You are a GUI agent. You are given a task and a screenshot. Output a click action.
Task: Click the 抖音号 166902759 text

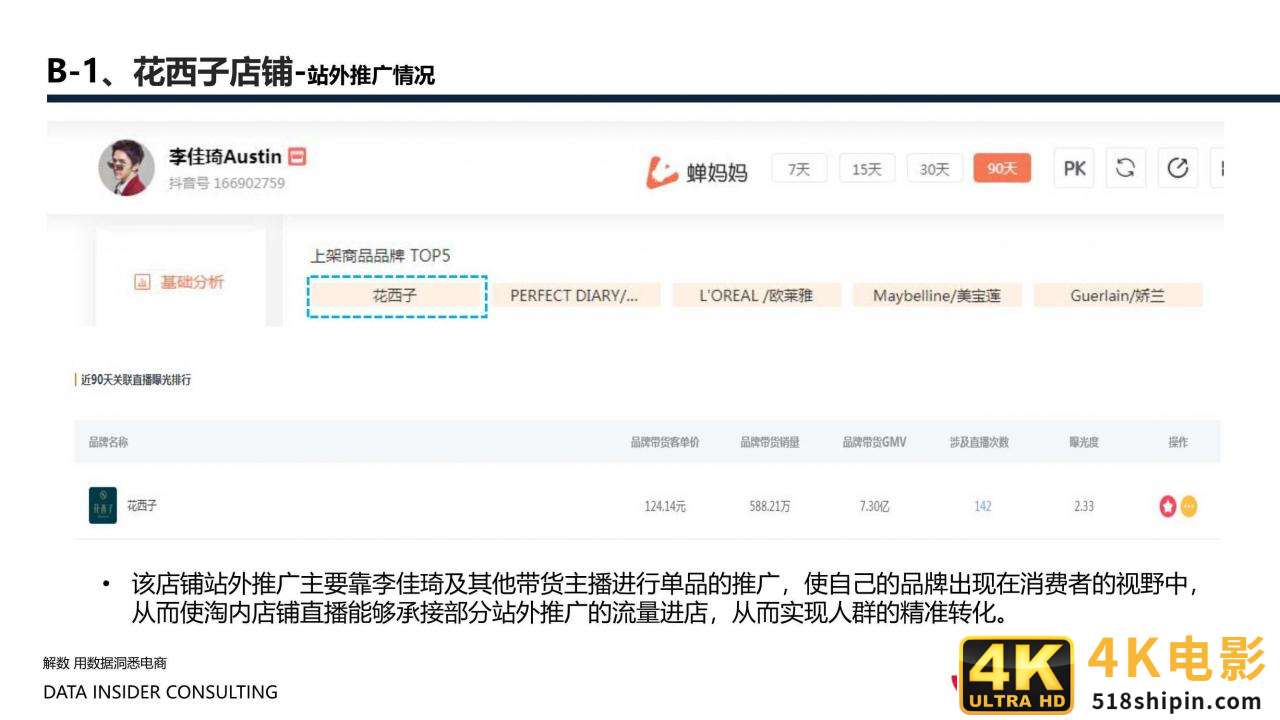point(226,183)
